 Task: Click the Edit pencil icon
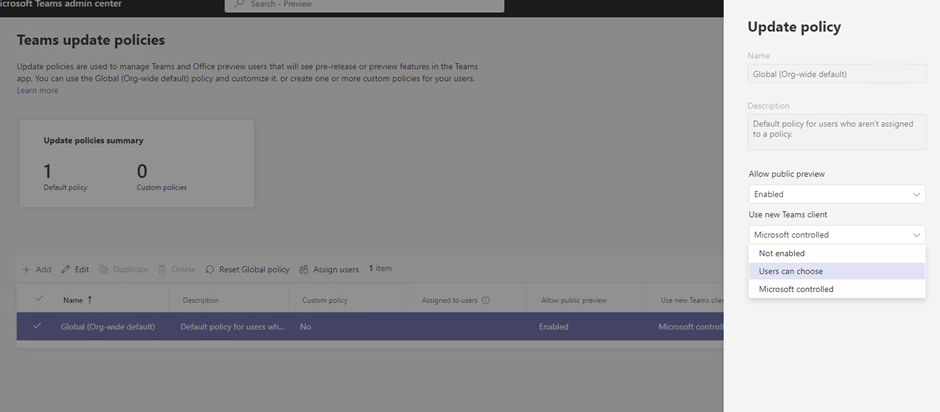click(66, 270)
